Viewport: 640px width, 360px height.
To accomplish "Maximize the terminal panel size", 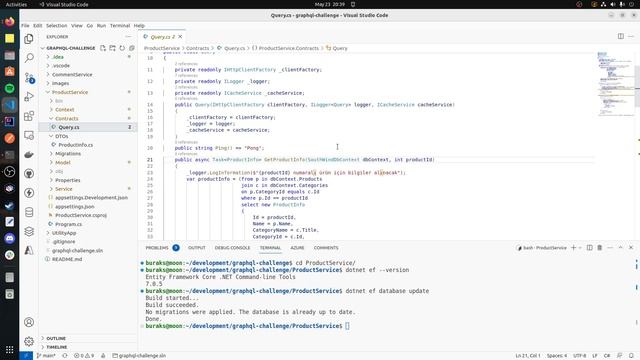I will pos(620,248).
